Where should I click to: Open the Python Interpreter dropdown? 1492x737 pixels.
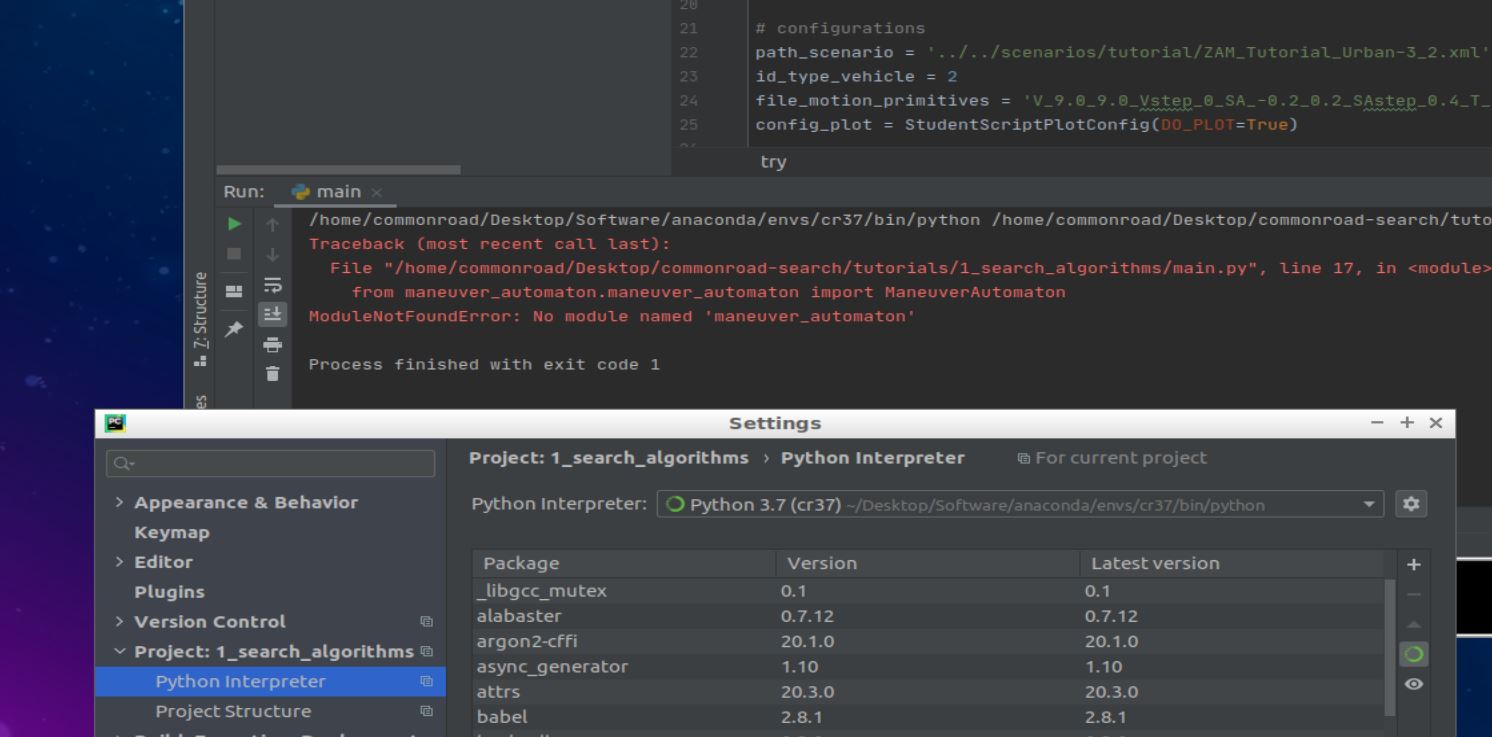tap(1368, 505)
